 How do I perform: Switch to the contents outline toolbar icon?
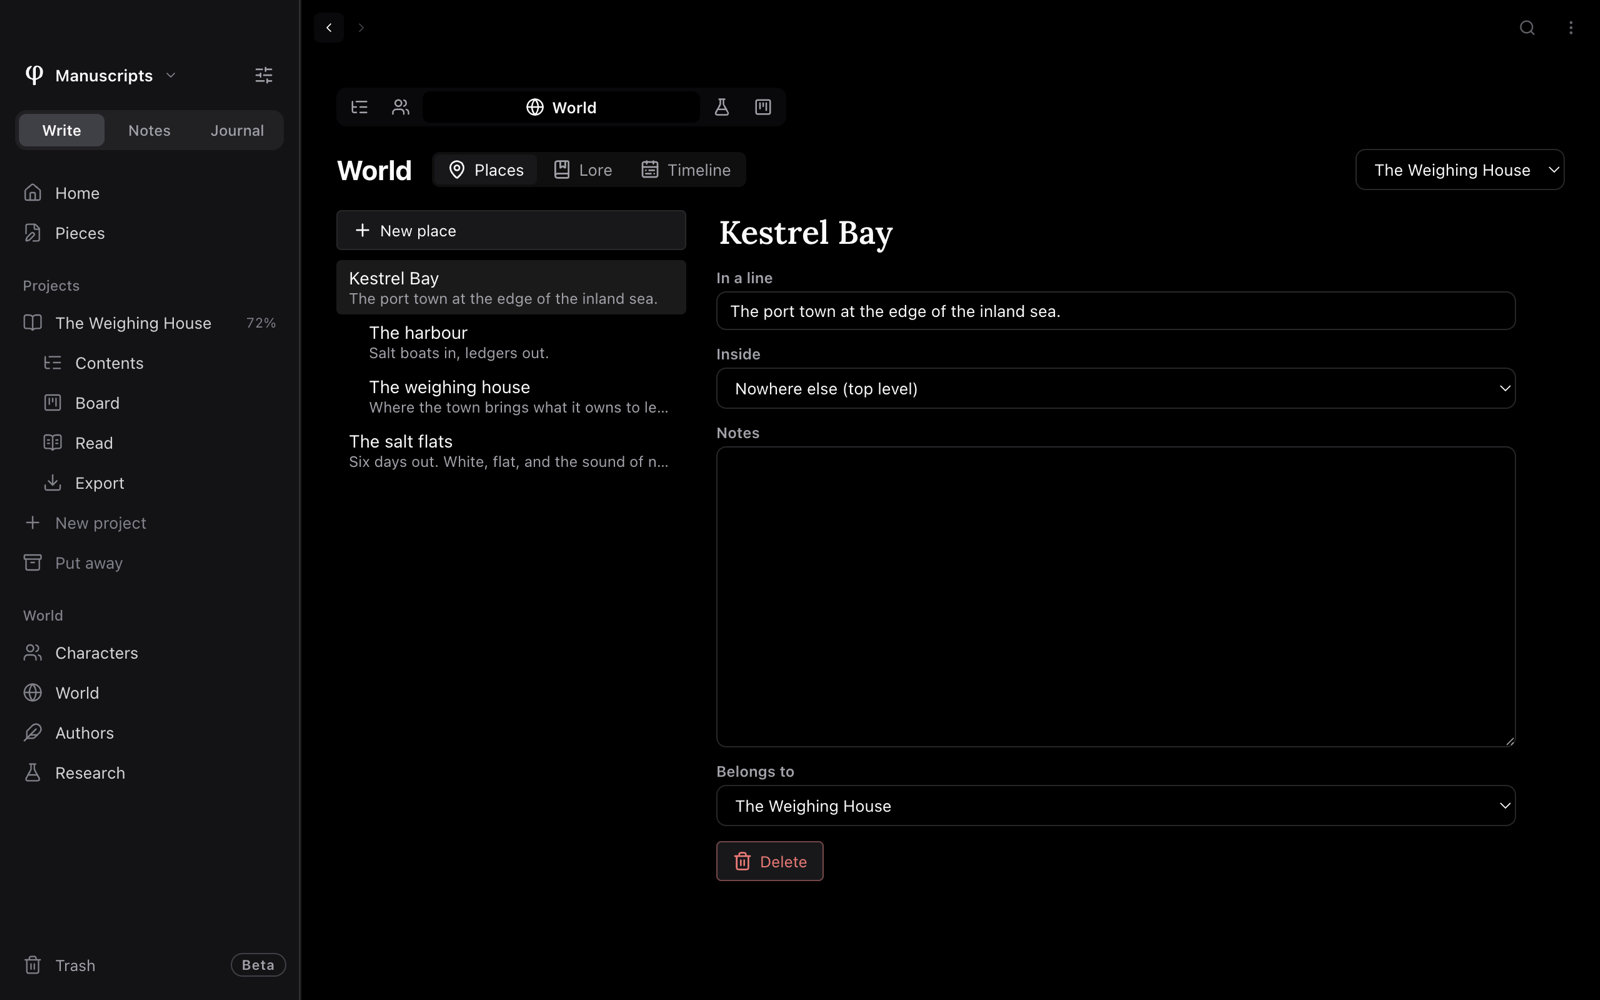[x=359, y=107]
